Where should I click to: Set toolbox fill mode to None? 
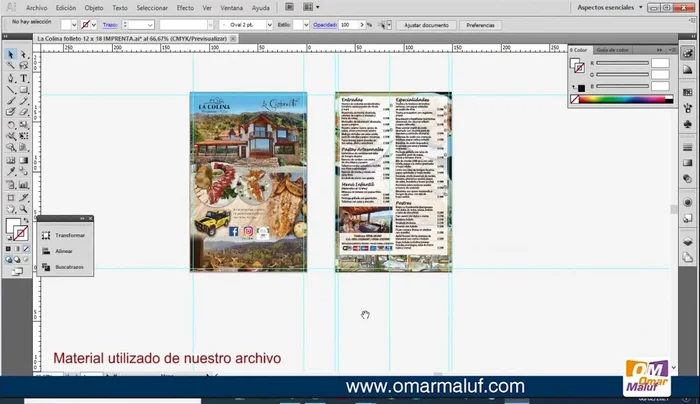coord(26,249)
